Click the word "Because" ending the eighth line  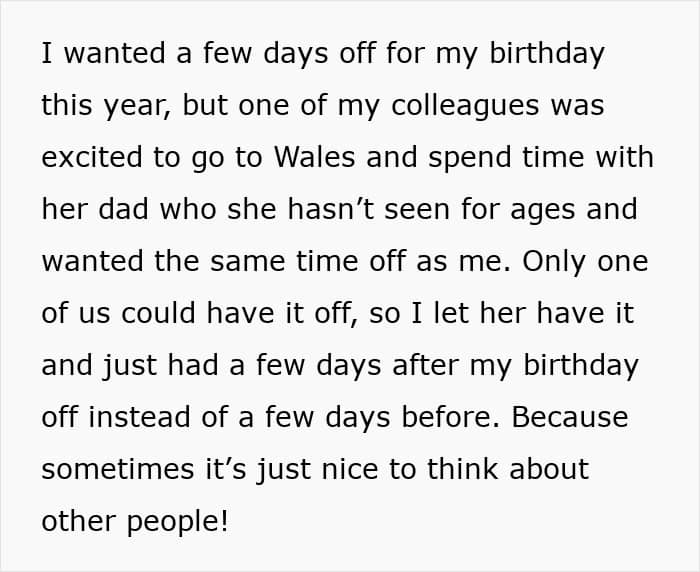point(570,417)
